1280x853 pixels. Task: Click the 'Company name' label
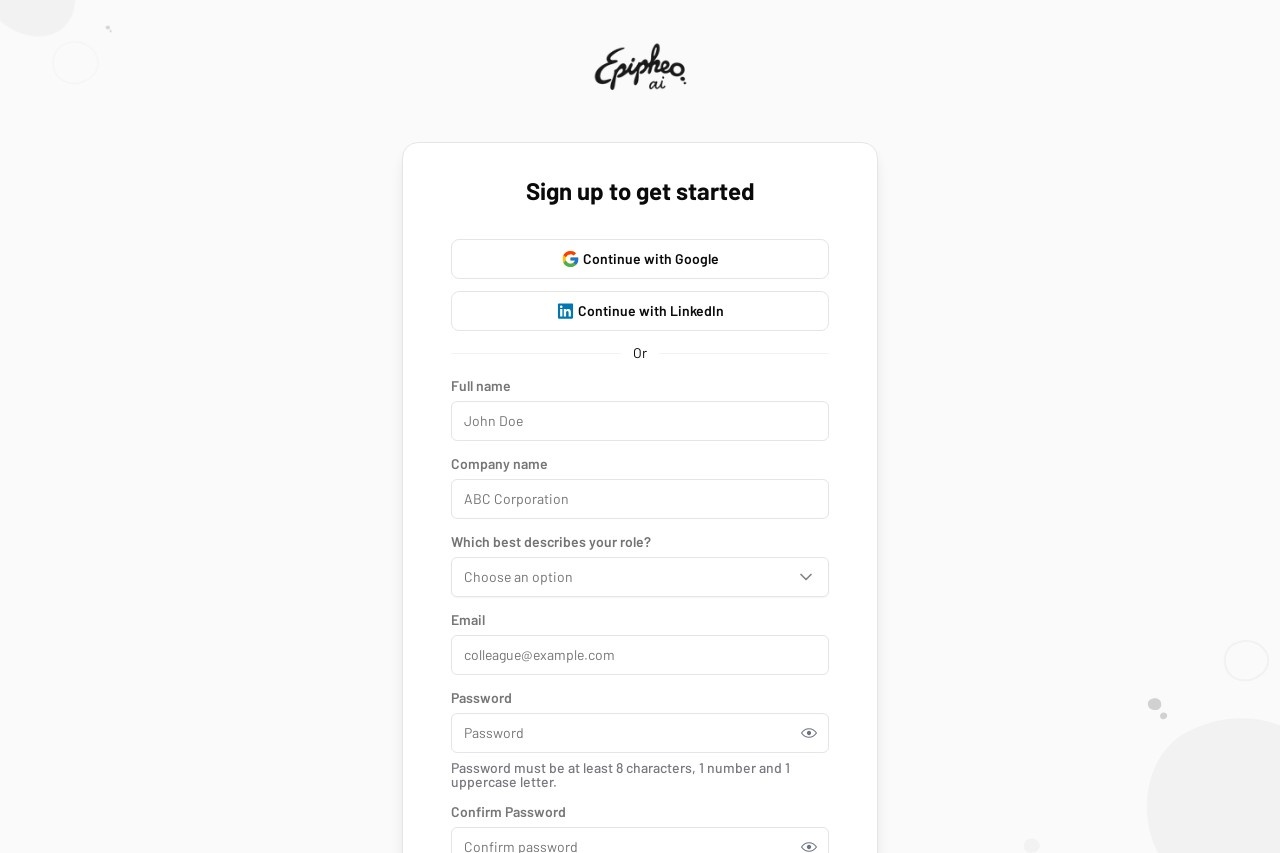coord(499,464)
